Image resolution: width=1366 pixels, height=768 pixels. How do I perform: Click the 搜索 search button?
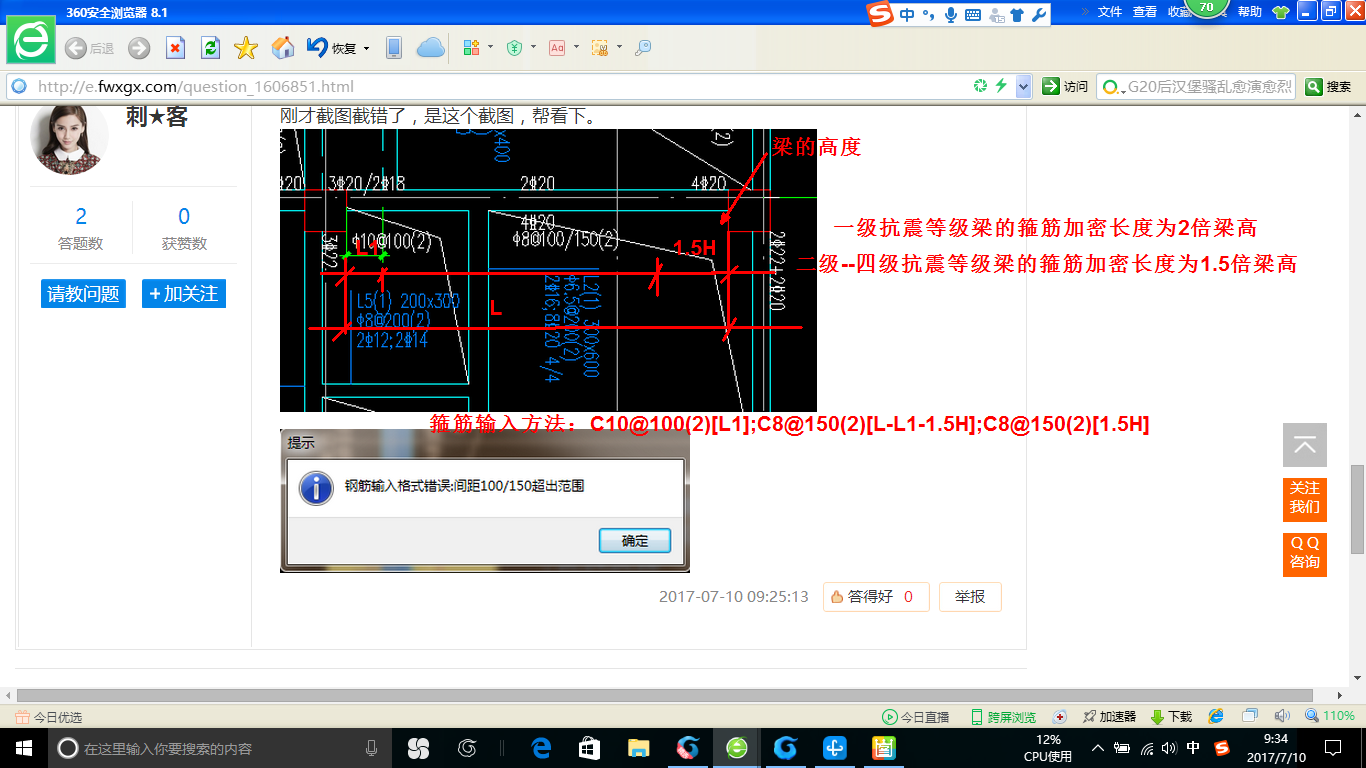(1329, 87)
